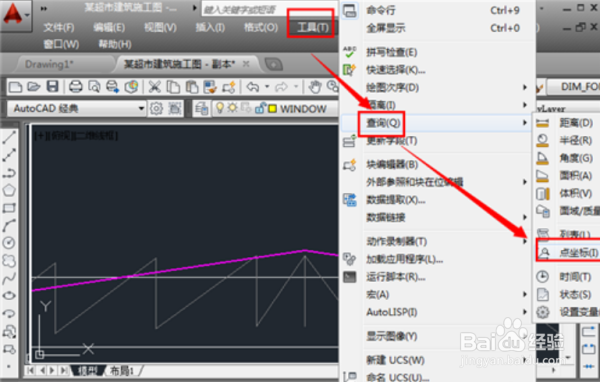Save drawing with the floppy disk icon
600x382 pixels.
pyautogui.click(x=52, y=87)
